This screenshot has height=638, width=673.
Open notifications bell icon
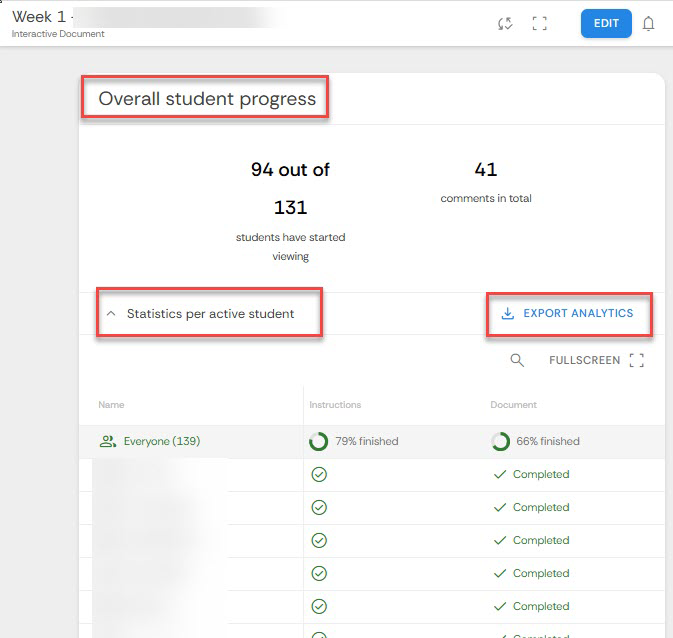pyautogui.click(x=649, y=24)
